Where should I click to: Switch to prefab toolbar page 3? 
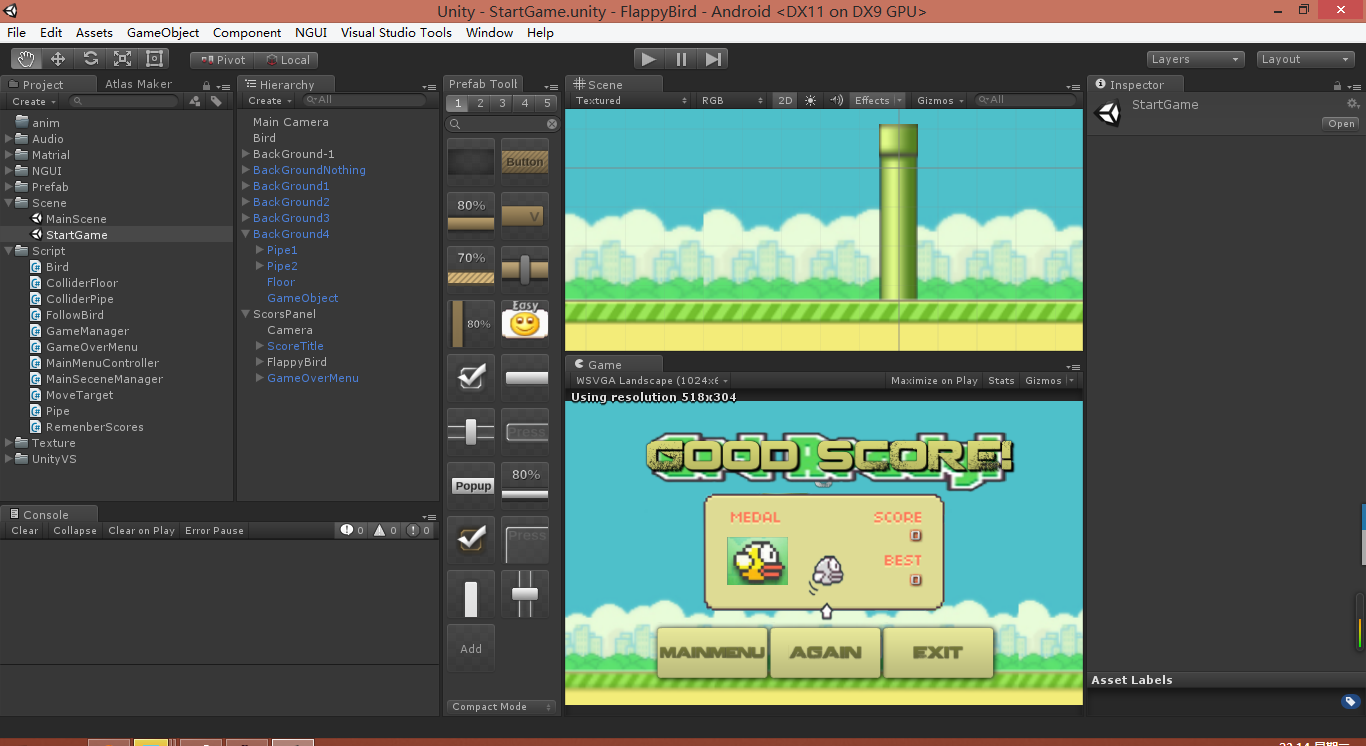click(502, 103)
